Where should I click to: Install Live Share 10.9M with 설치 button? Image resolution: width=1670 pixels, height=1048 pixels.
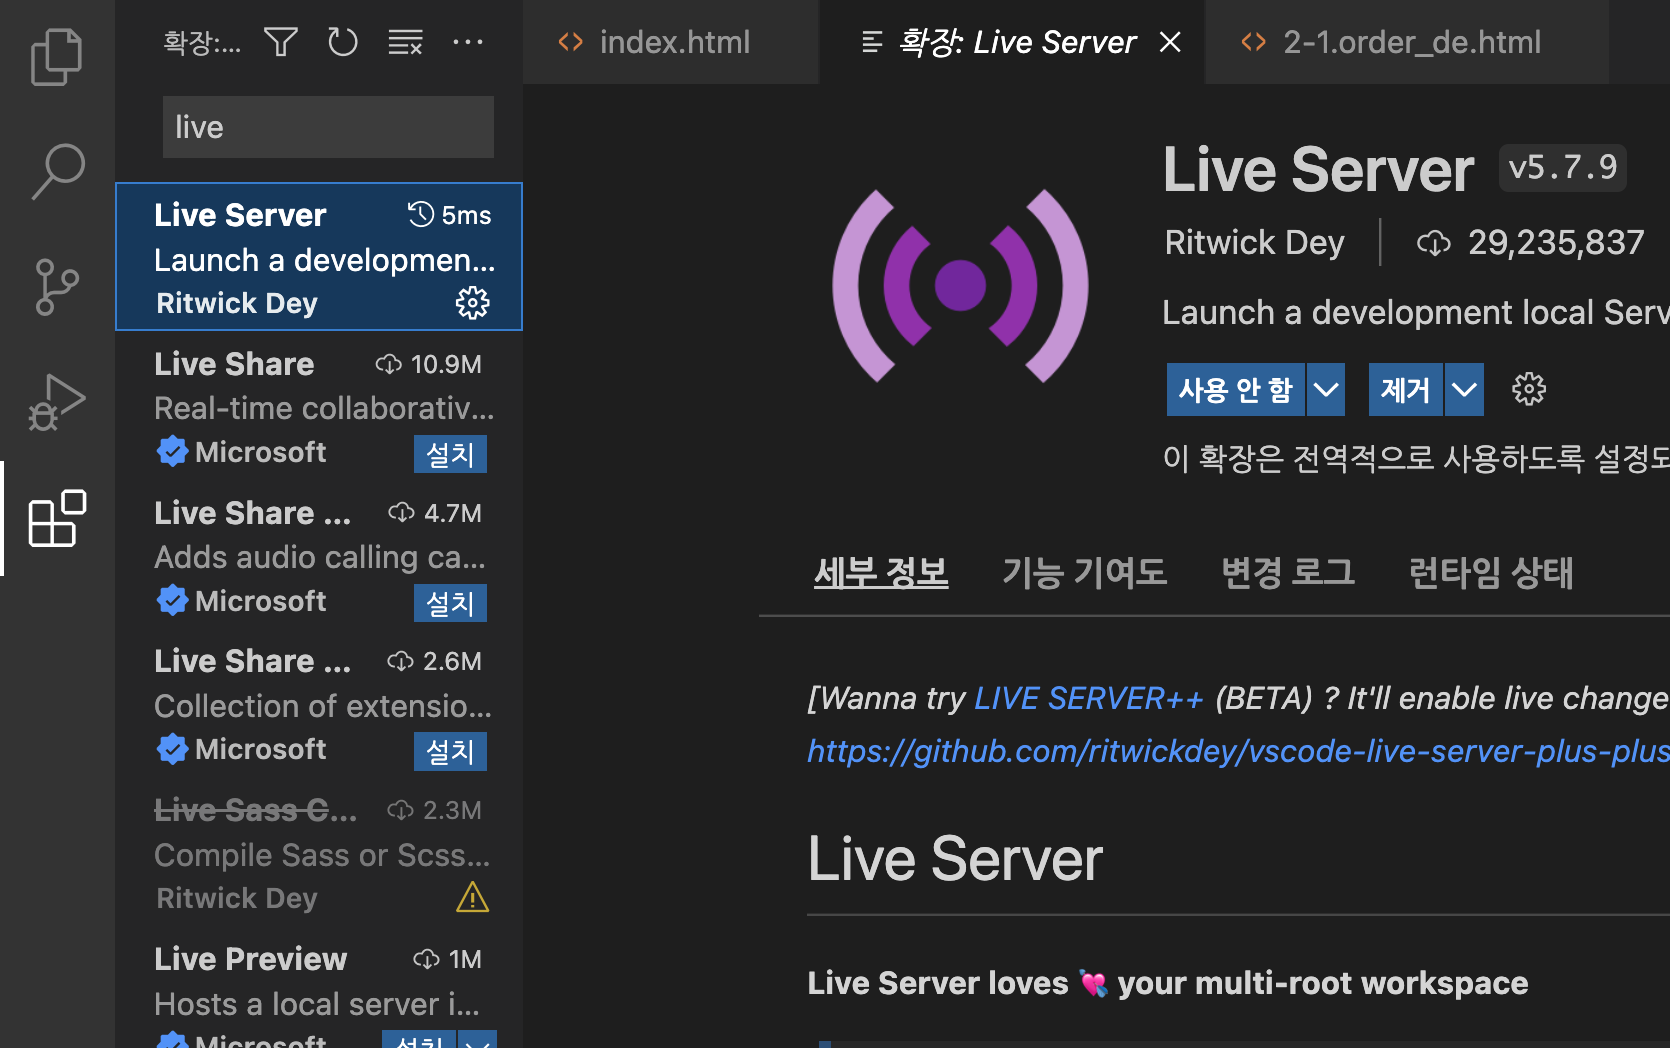[x=450, y=454]
